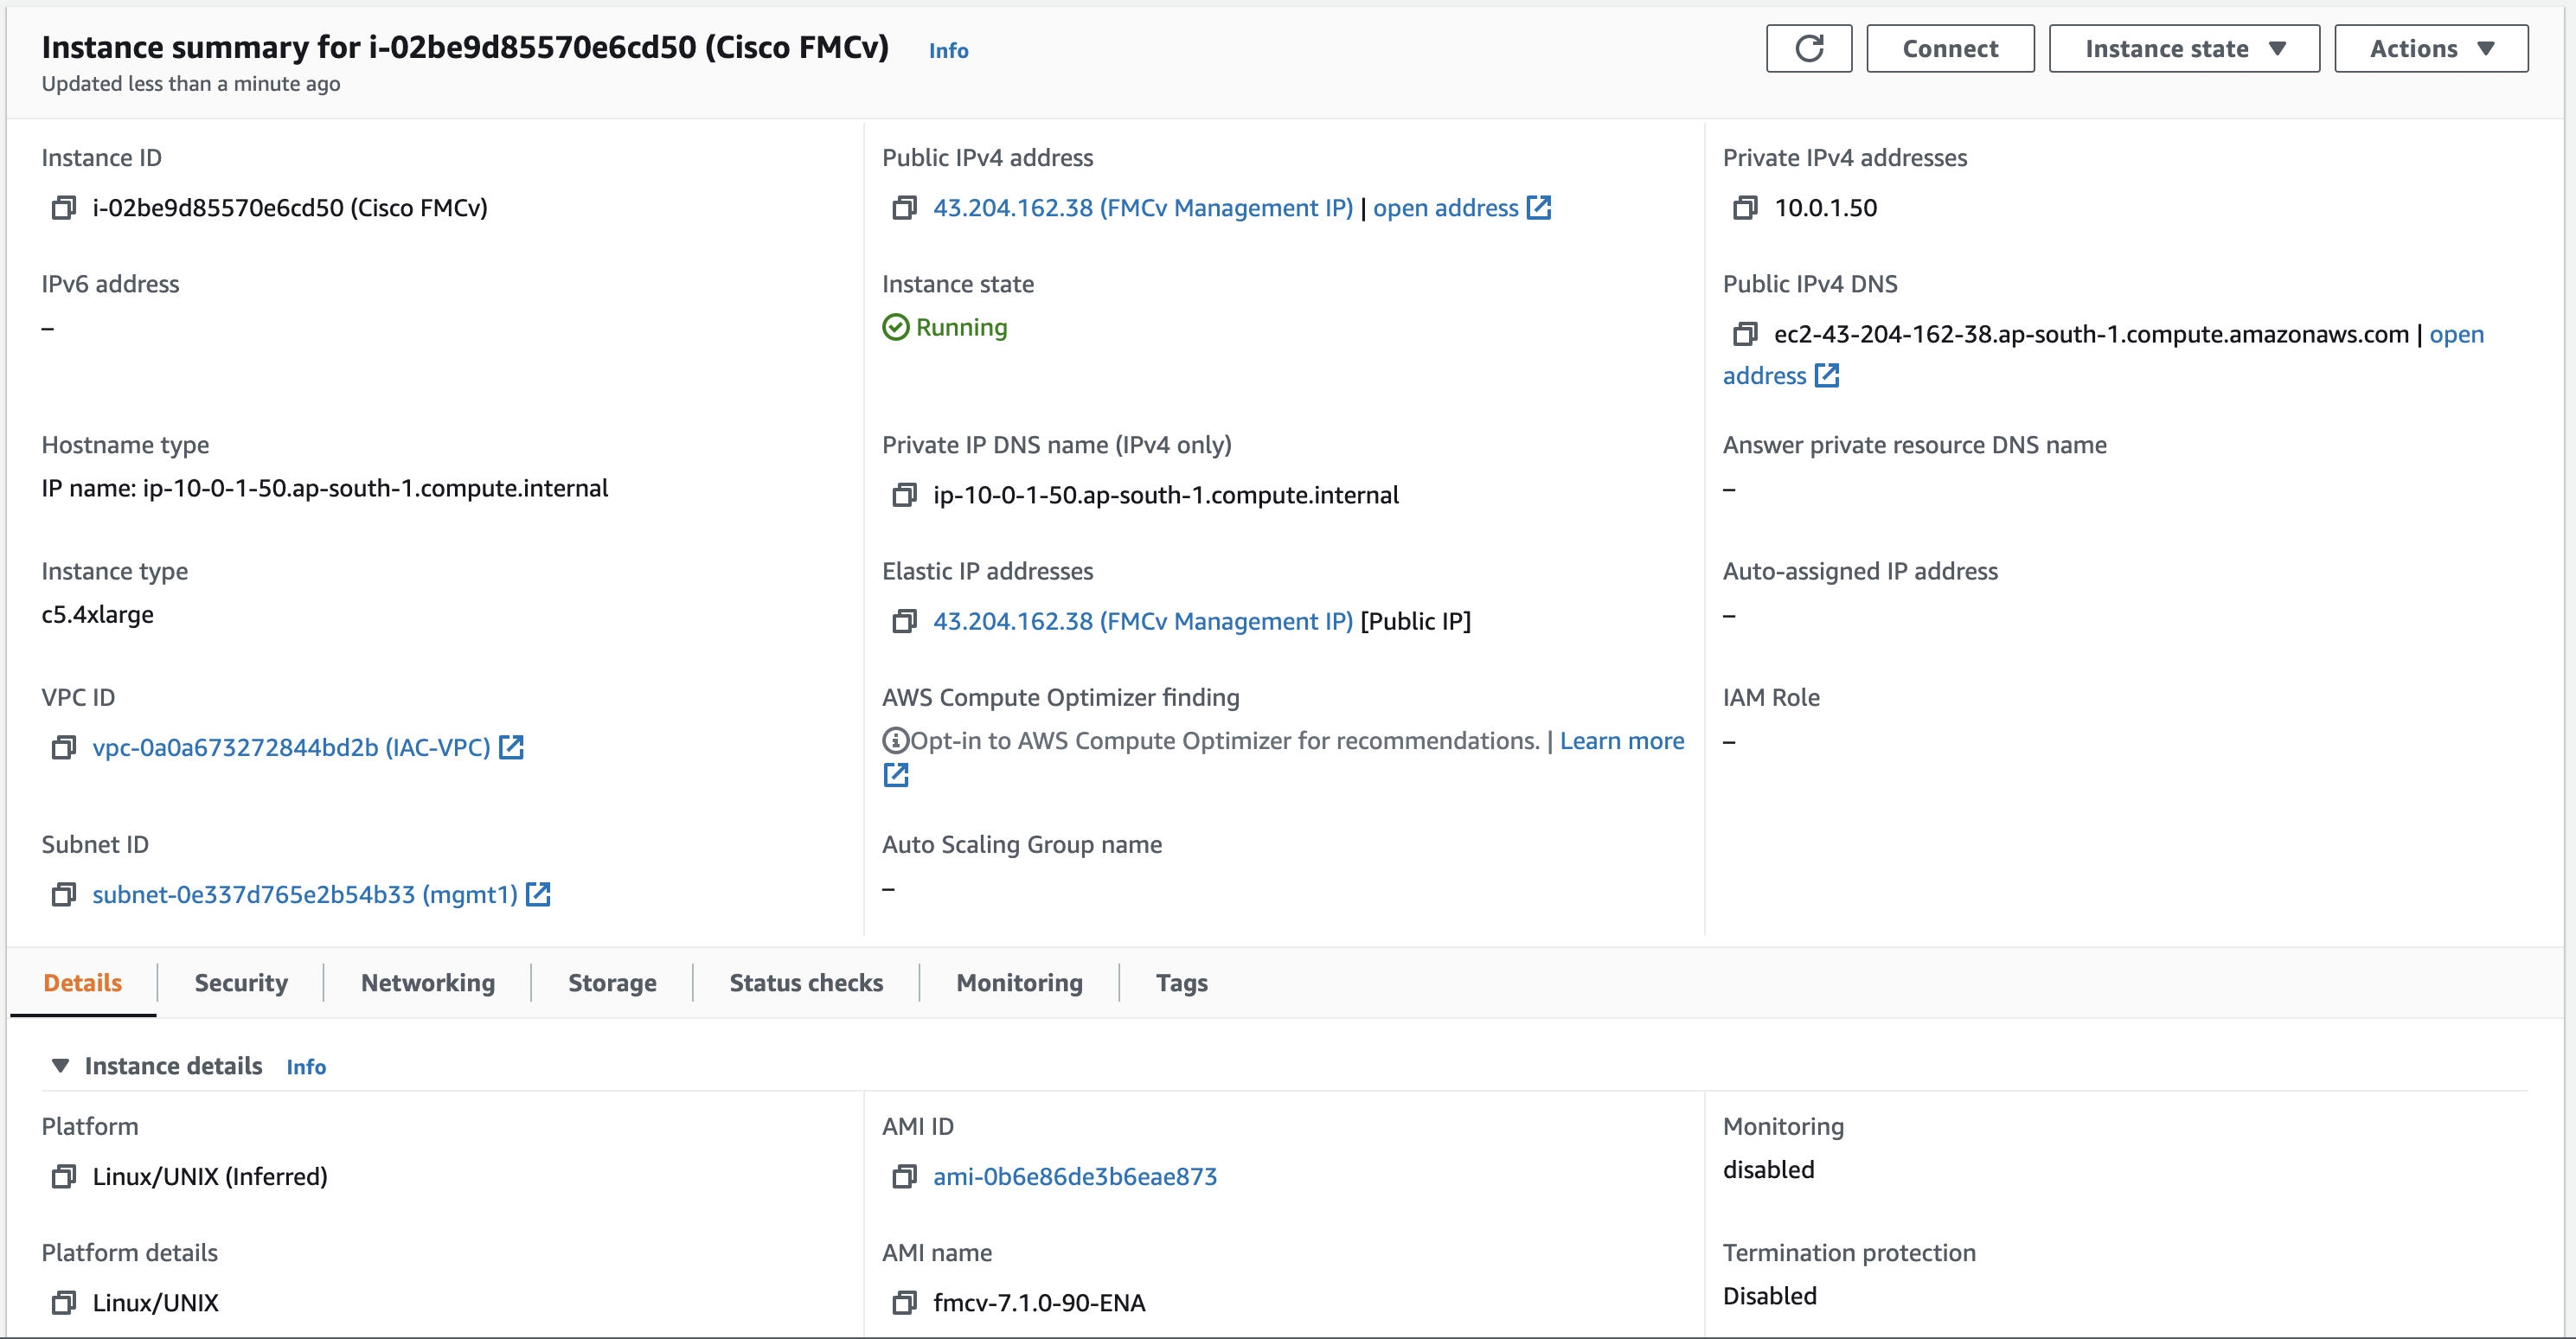This screenshot has width=2576, height=1339.
Task: Open the Actions dropdown menu
Action: pos(2431,48)
